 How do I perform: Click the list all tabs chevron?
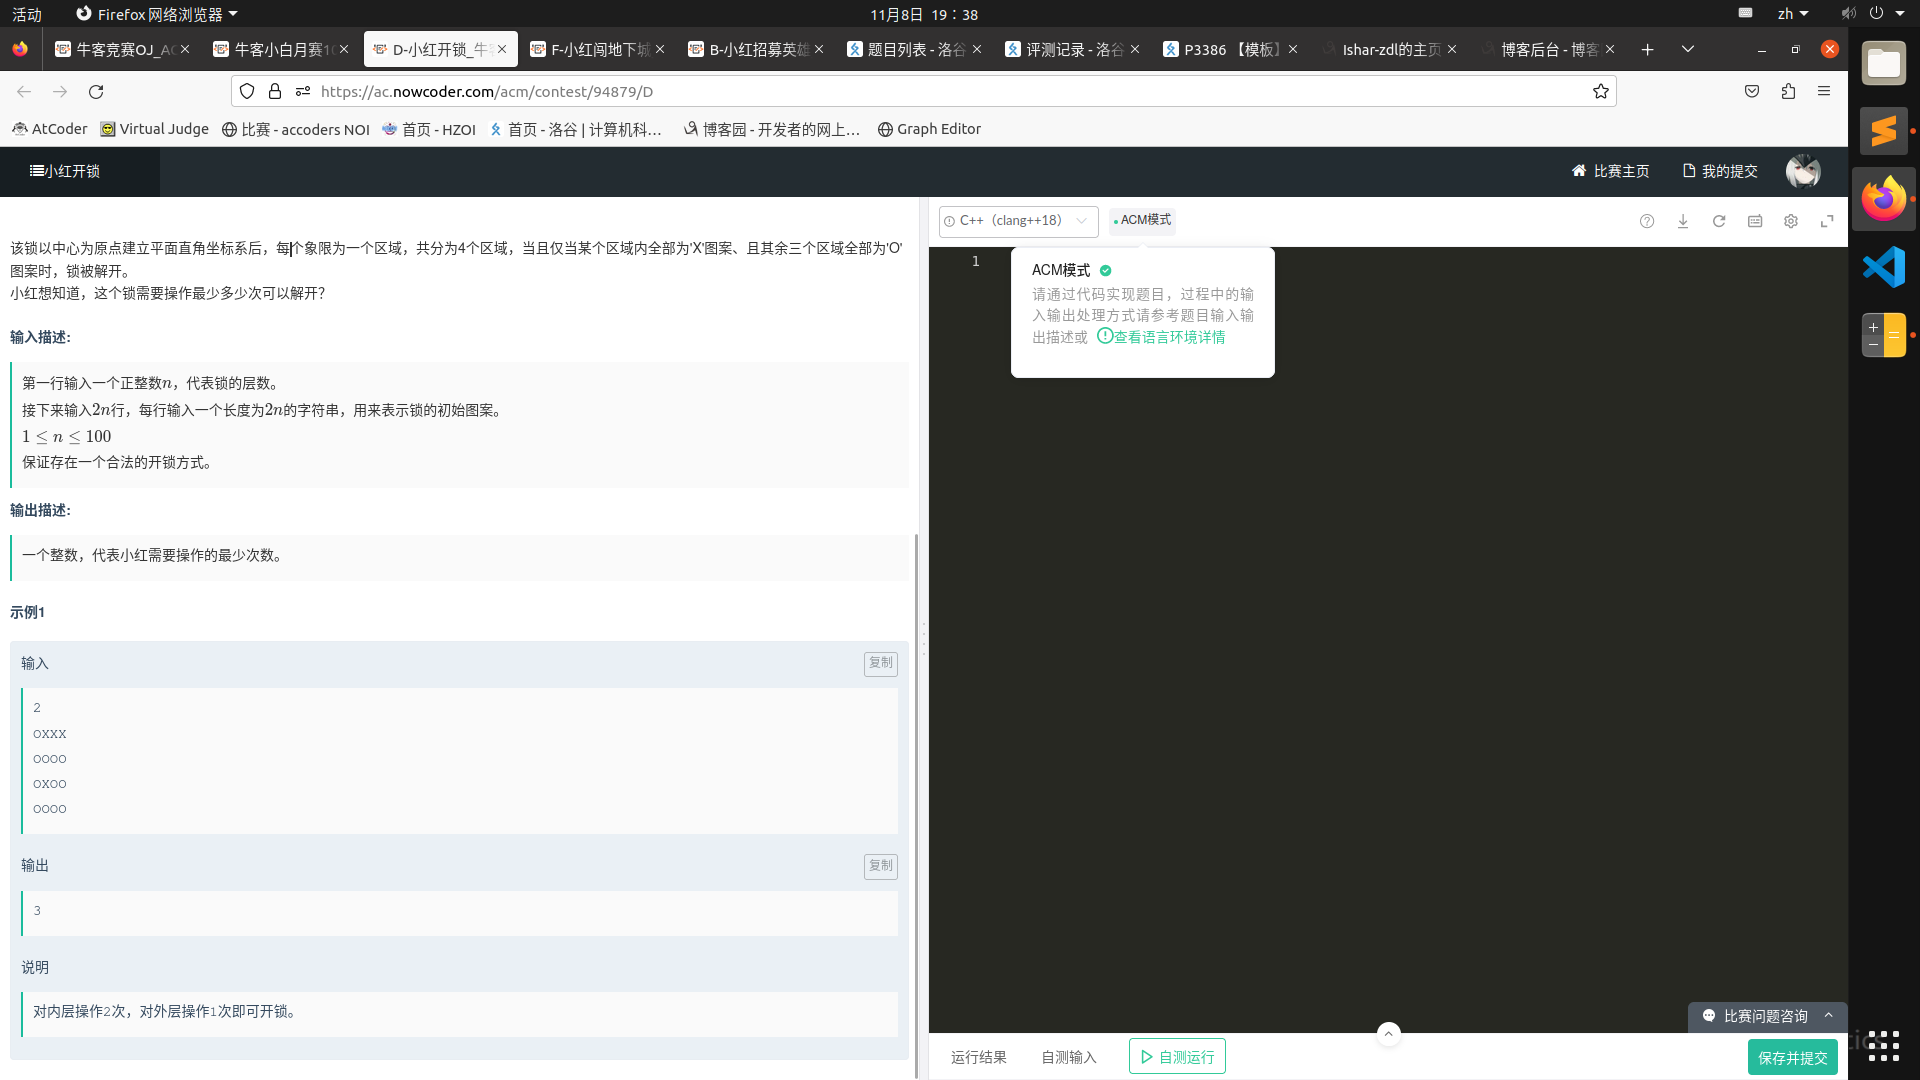pos(1688,49)
